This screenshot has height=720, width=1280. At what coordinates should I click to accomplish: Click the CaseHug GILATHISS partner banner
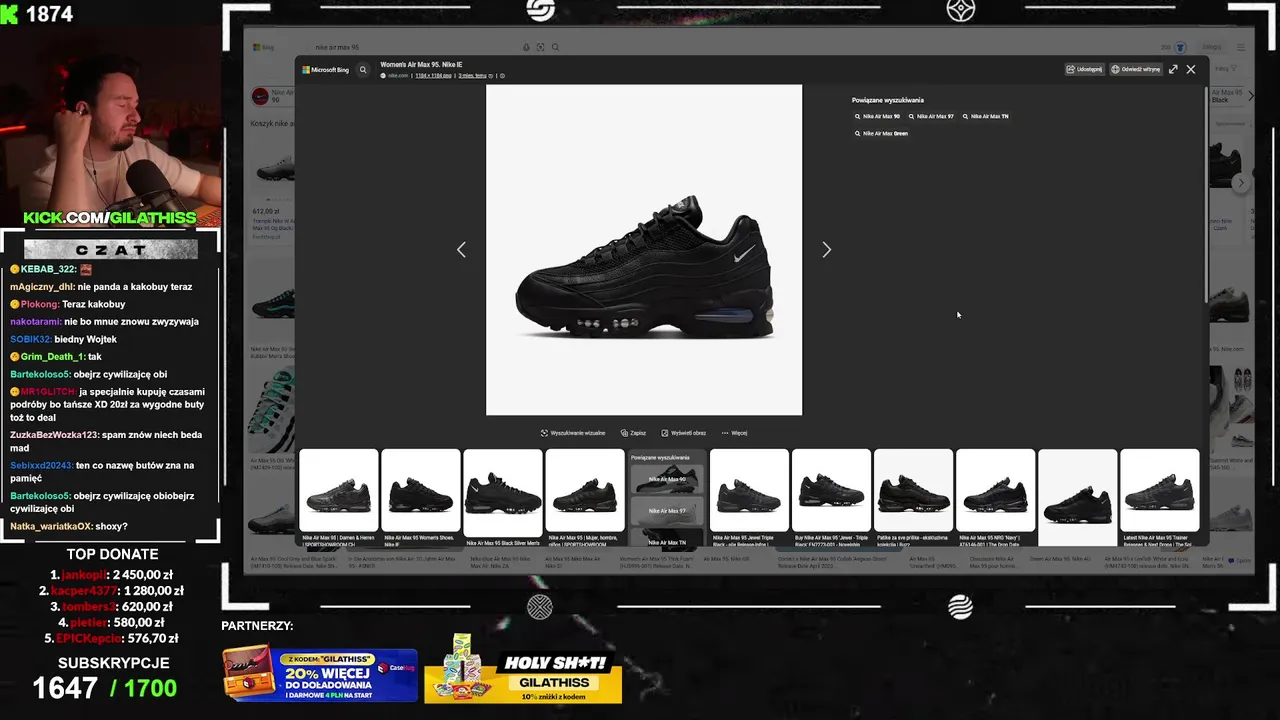click(320, 674)
